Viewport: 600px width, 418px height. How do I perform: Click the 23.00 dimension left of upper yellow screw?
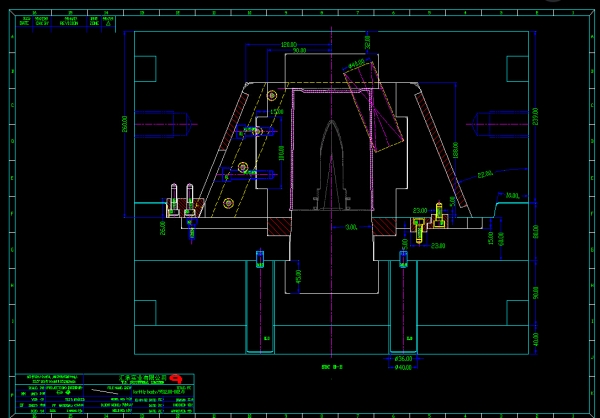[420, 211]
